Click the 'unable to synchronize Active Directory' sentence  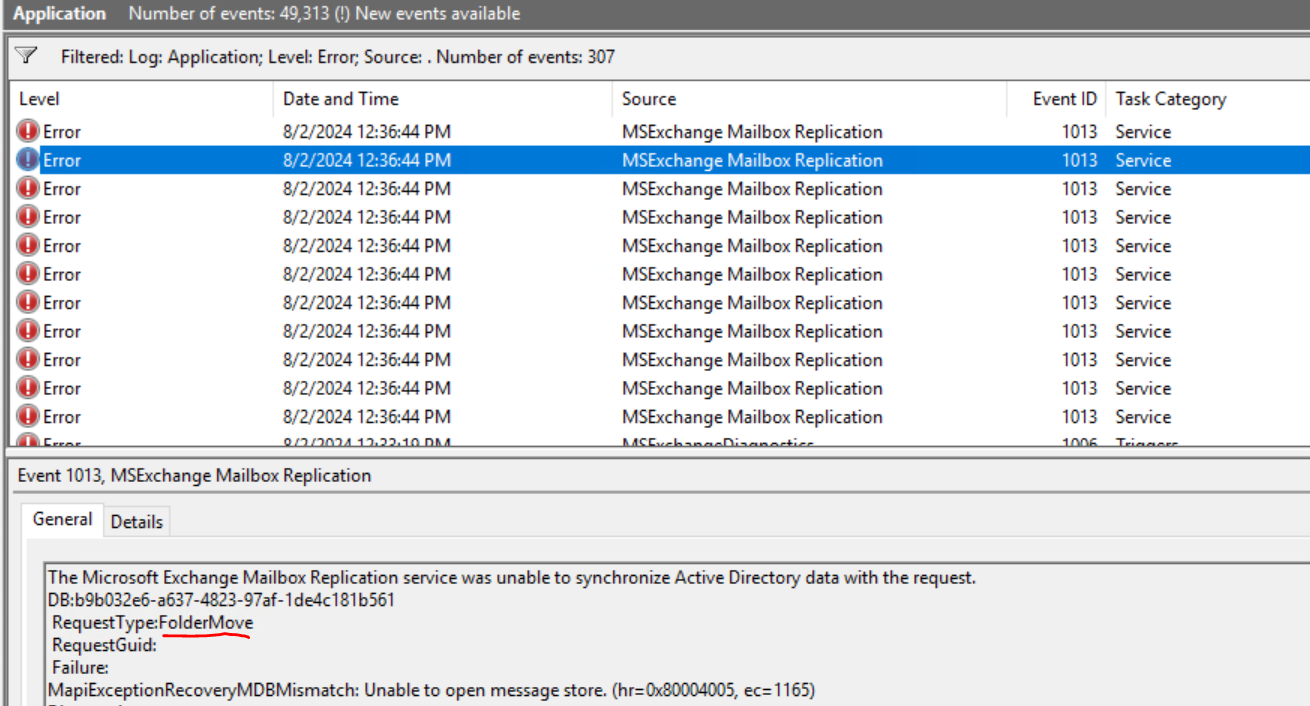[x=511, y=577]
